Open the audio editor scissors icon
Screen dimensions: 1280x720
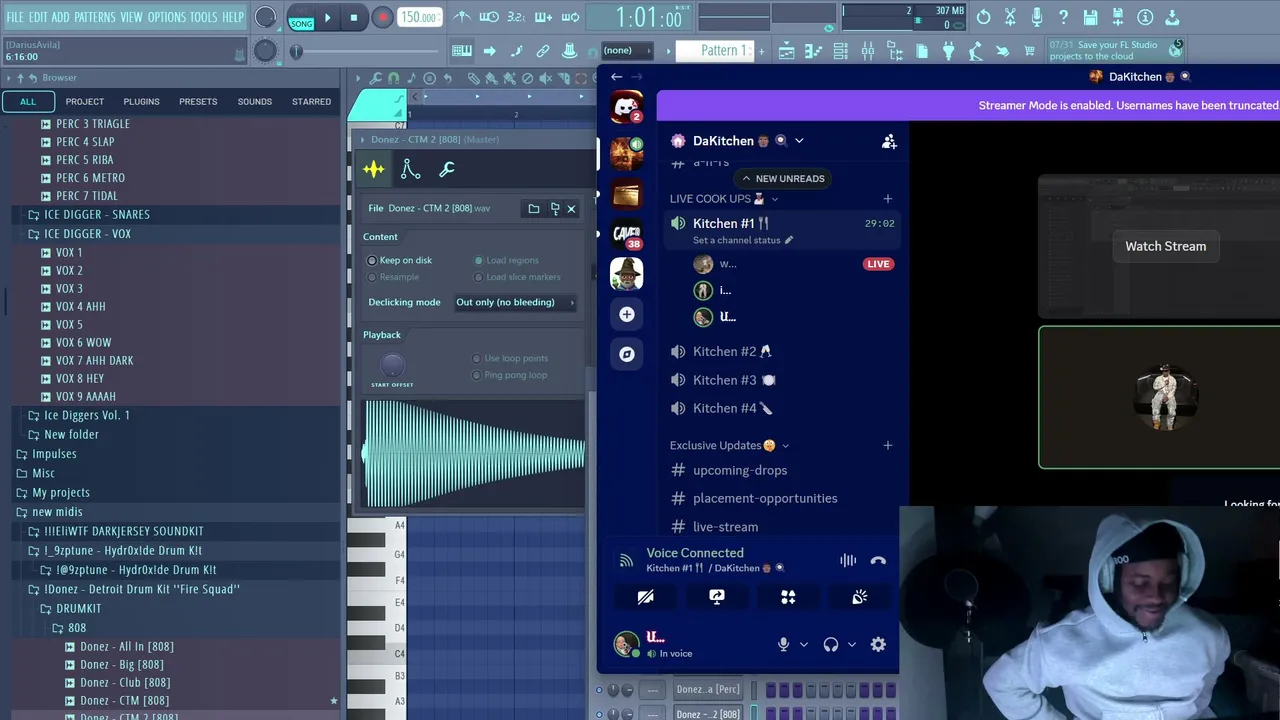1010,17
